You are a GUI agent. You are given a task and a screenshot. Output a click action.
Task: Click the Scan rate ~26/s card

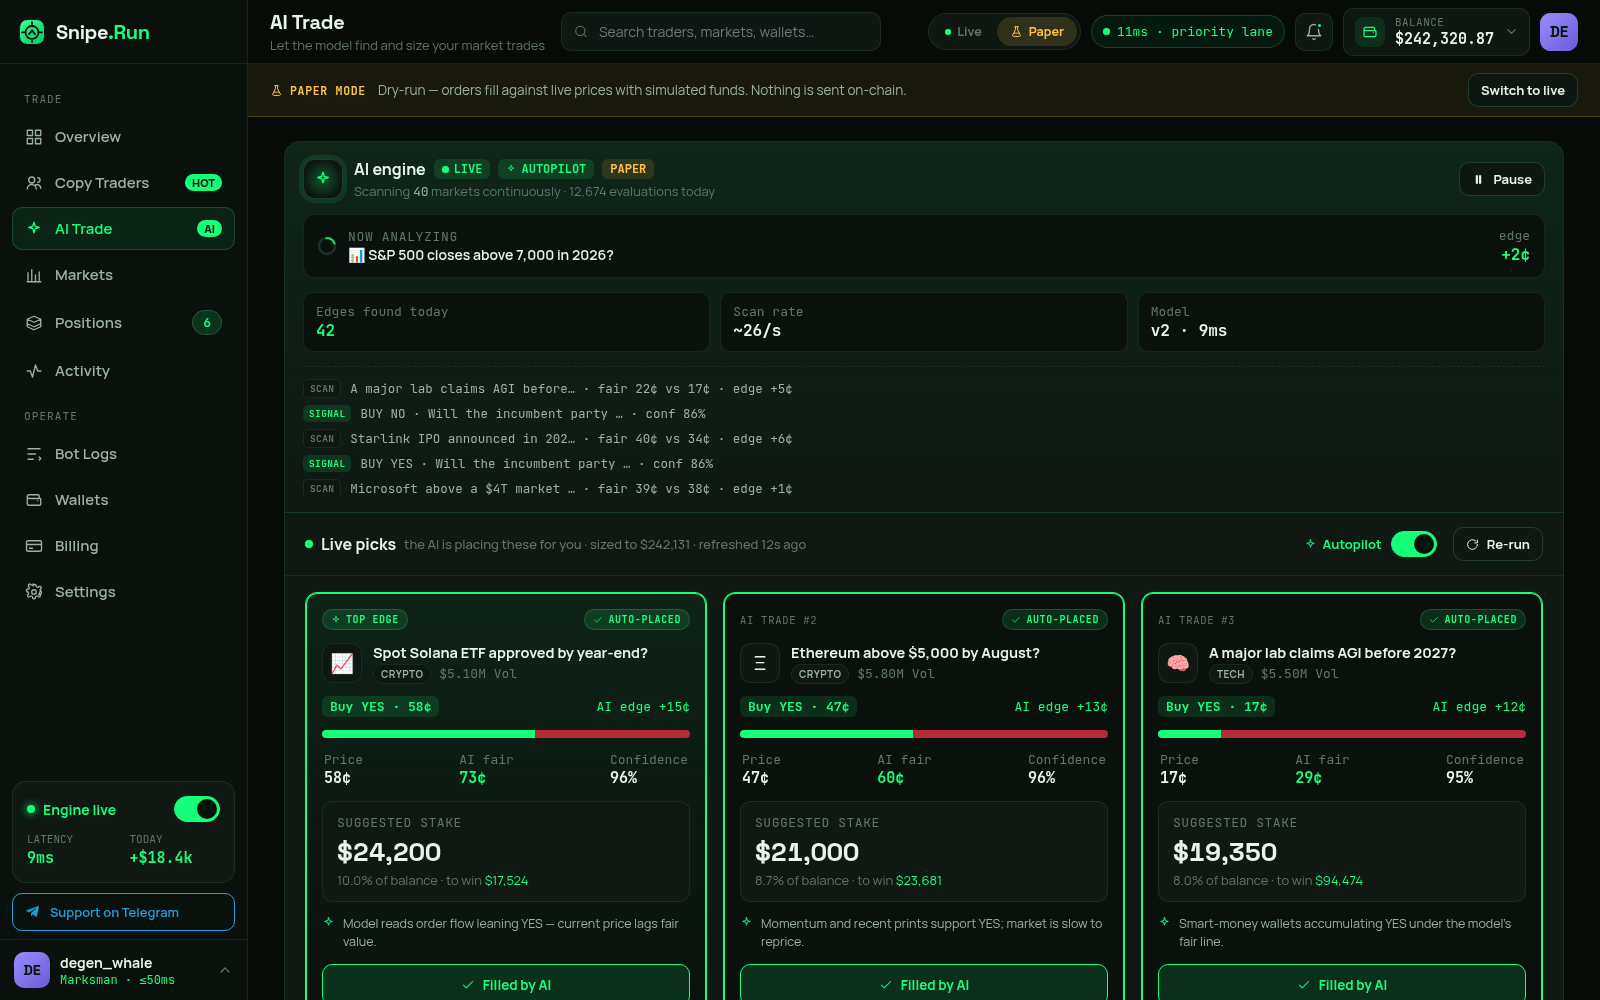click(x=924, y=322)
